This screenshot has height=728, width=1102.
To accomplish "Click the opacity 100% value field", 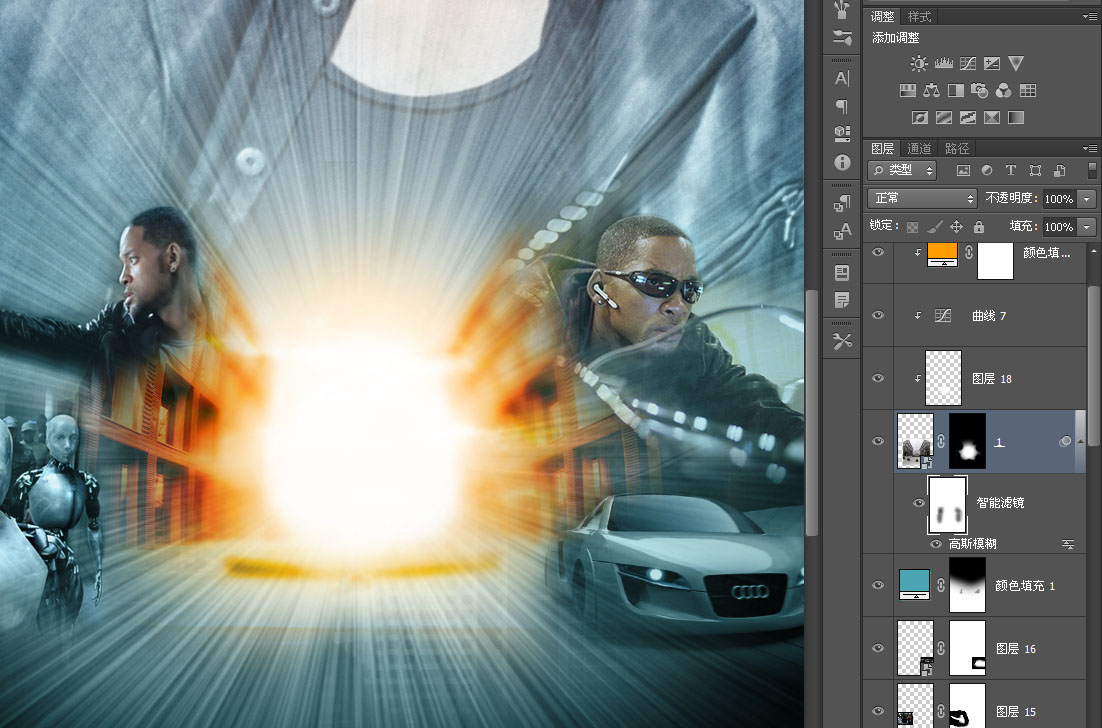I will (x=1058, y=199).
